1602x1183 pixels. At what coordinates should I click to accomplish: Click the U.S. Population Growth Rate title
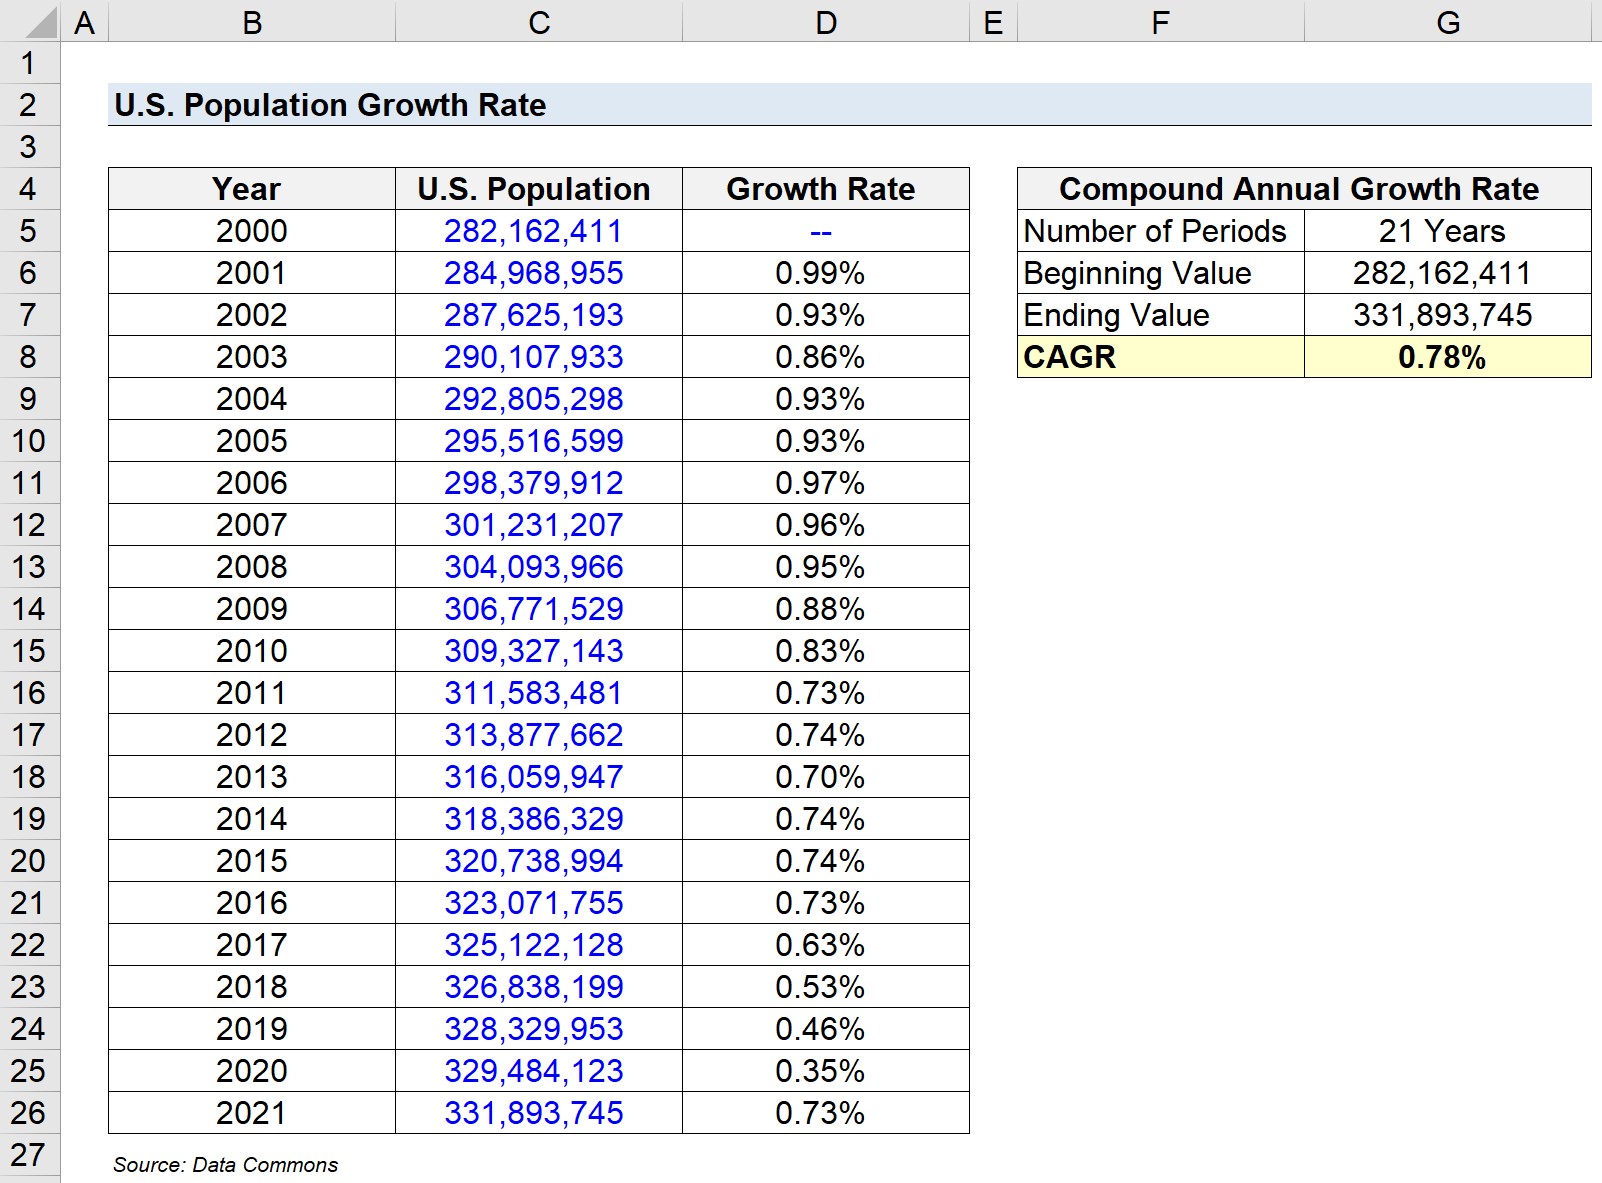pos(330,105)
